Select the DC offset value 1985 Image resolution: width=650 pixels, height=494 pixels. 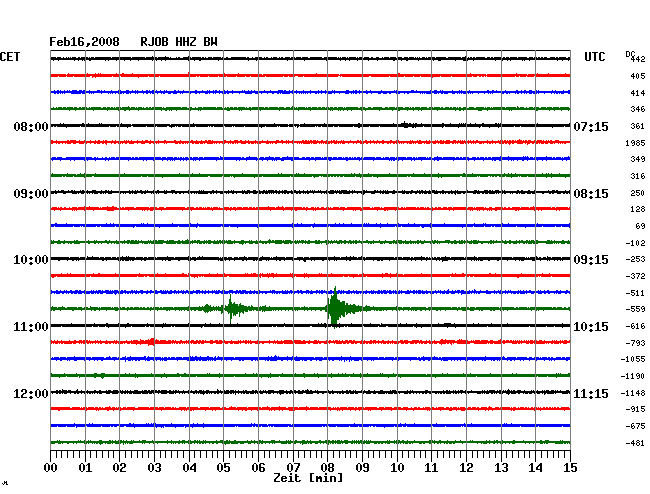pyautogui.click(x=635, y=143)
